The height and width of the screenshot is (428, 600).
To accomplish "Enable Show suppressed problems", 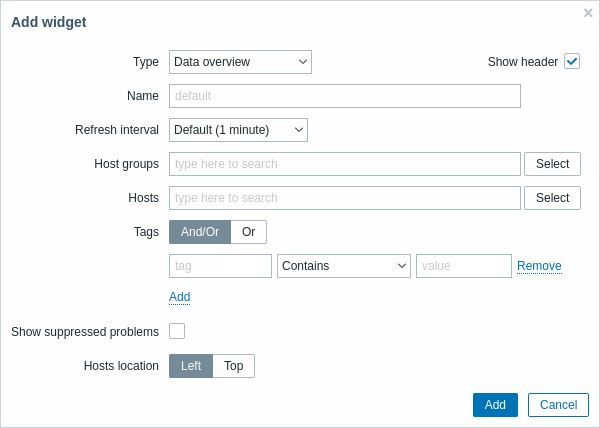I will click(177, 331).
